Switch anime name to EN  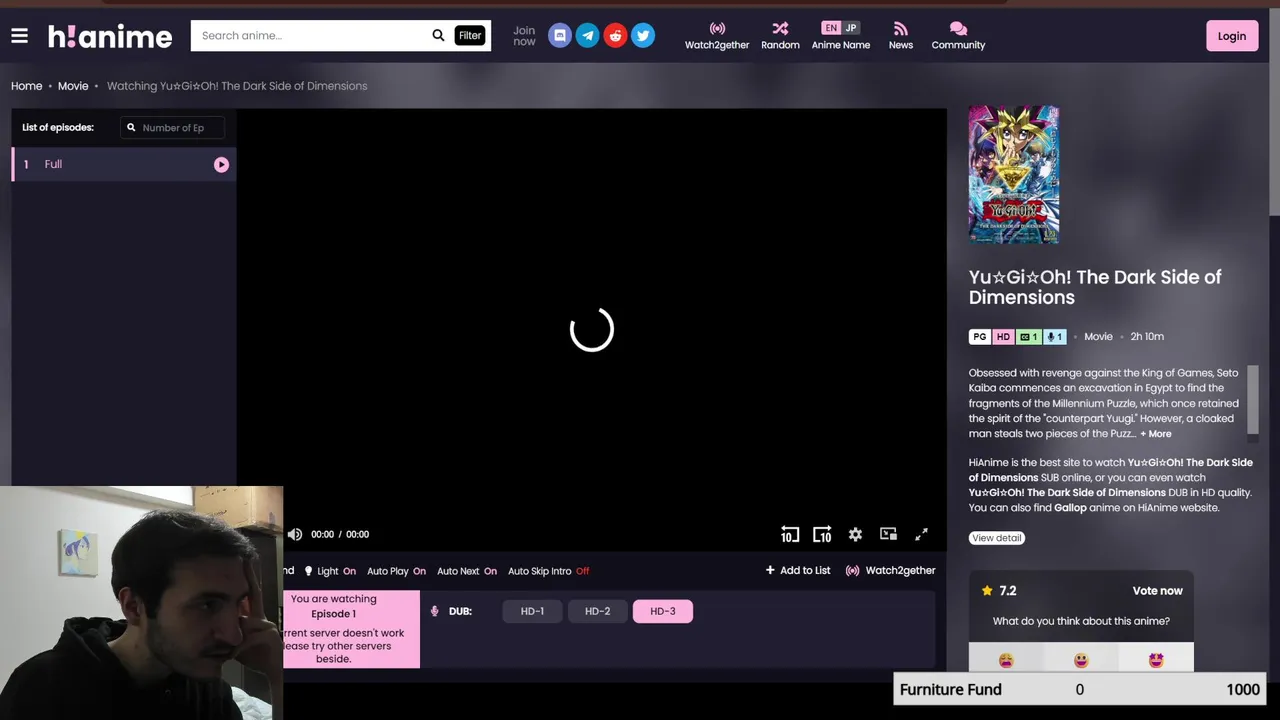tap(831, 28)
